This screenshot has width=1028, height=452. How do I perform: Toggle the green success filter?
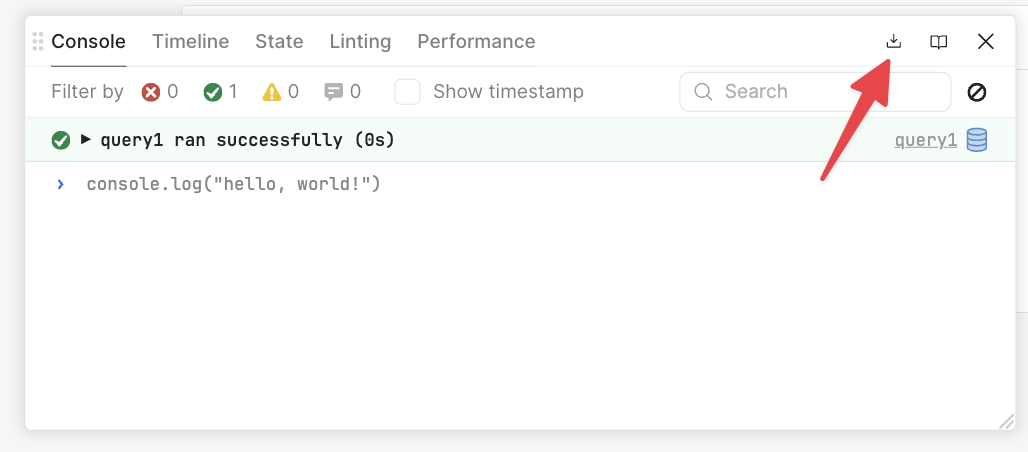point(220,92)
